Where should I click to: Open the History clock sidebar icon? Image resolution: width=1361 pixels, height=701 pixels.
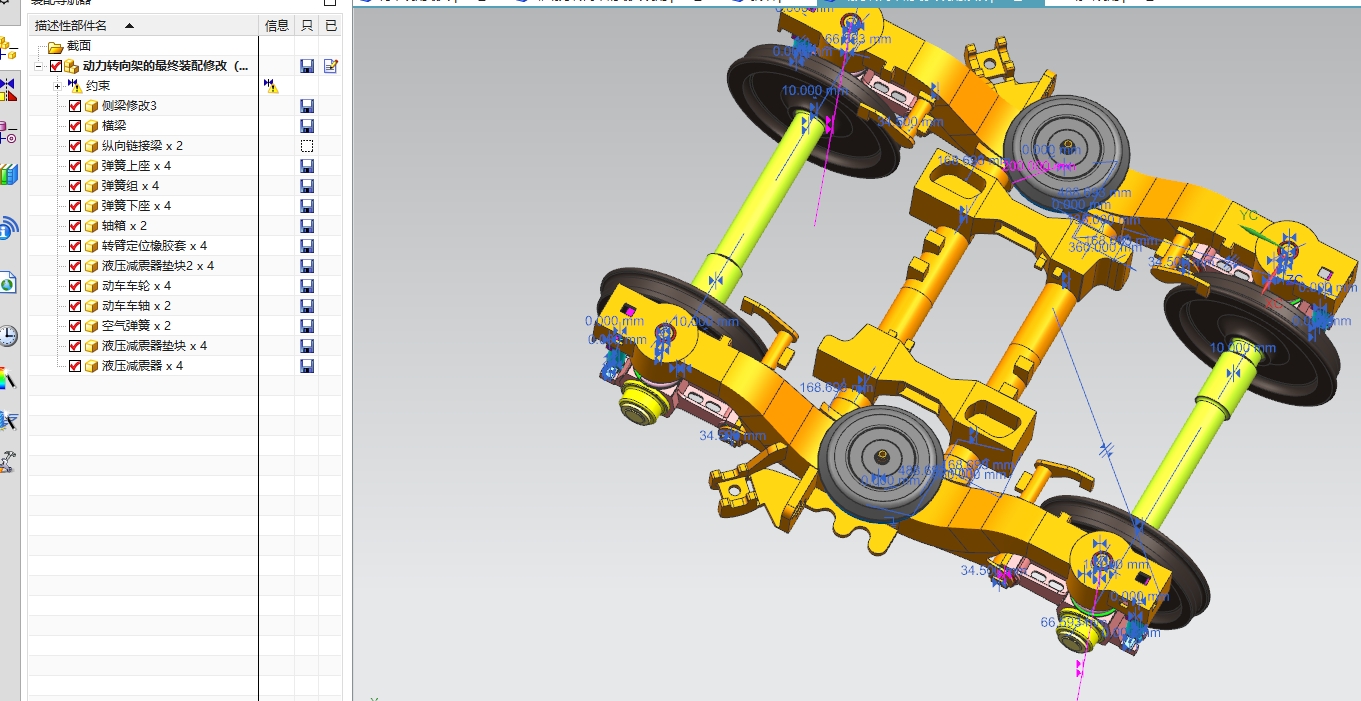pos(8,336)
